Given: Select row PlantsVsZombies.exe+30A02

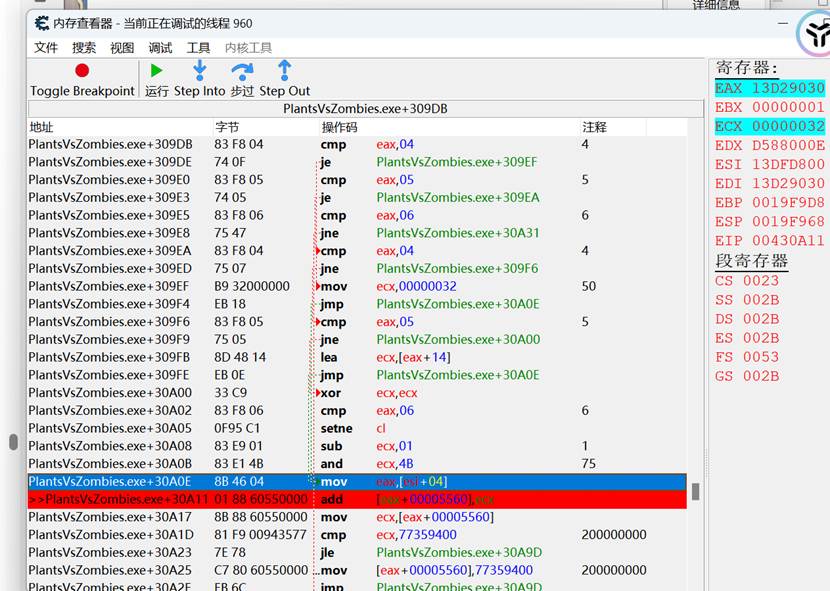Looking at the screenshot, I should pyautogui.click(x=357, y=410).
